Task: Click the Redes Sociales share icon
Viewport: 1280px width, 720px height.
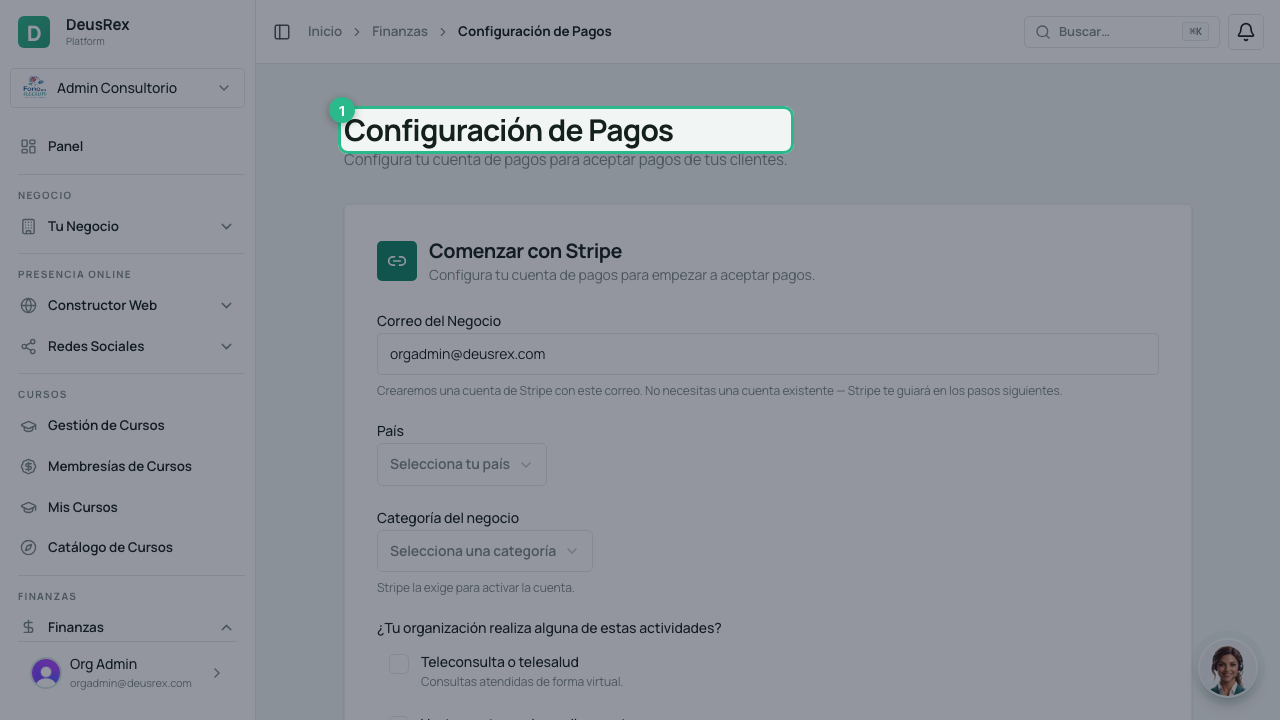Action: (x=28, y=346)
